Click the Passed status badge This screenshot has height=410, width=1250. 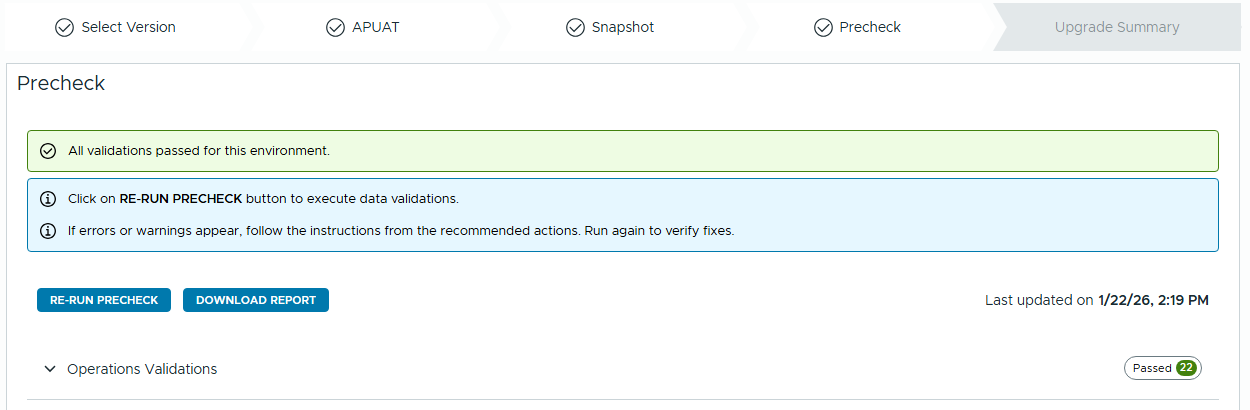1152,368
